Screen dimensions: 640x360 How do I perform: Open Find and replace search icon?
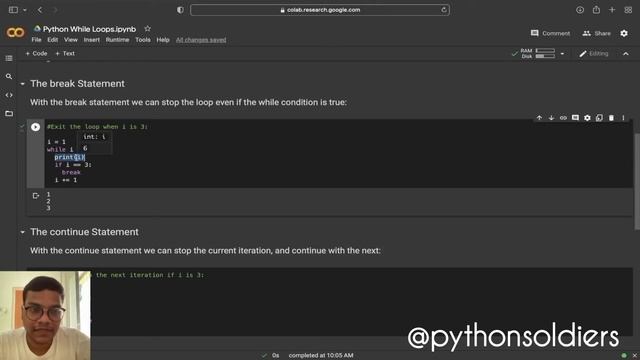[x=9, y=76]
